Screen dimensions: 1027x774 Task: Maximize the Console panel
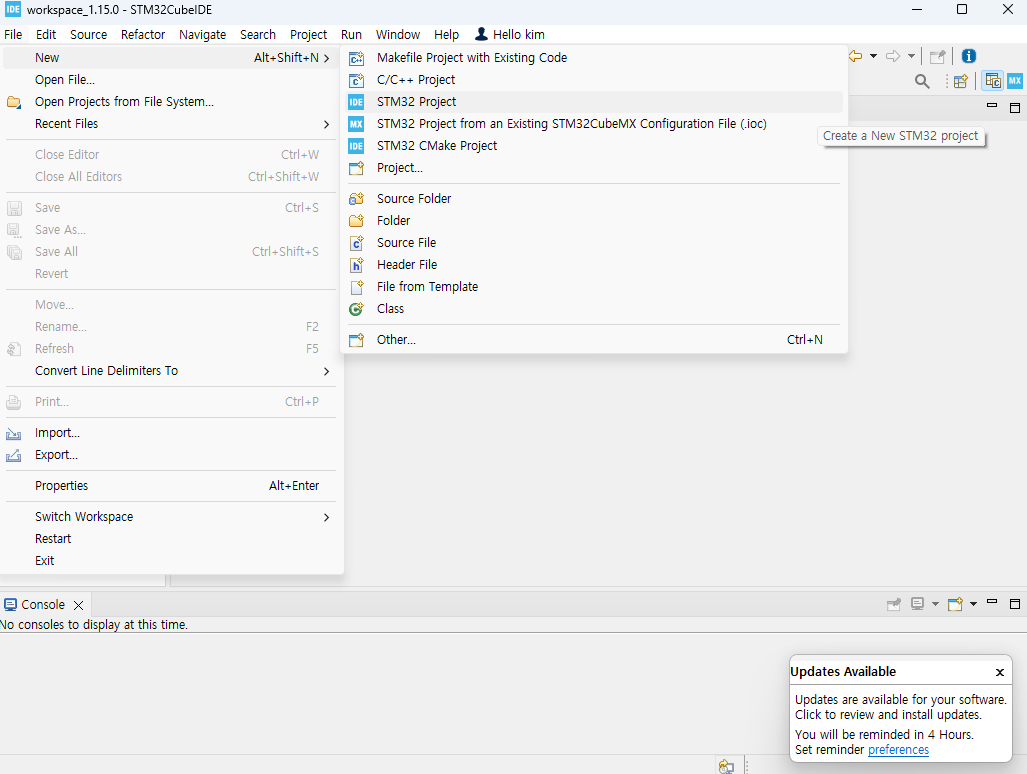pos(1014,603)
